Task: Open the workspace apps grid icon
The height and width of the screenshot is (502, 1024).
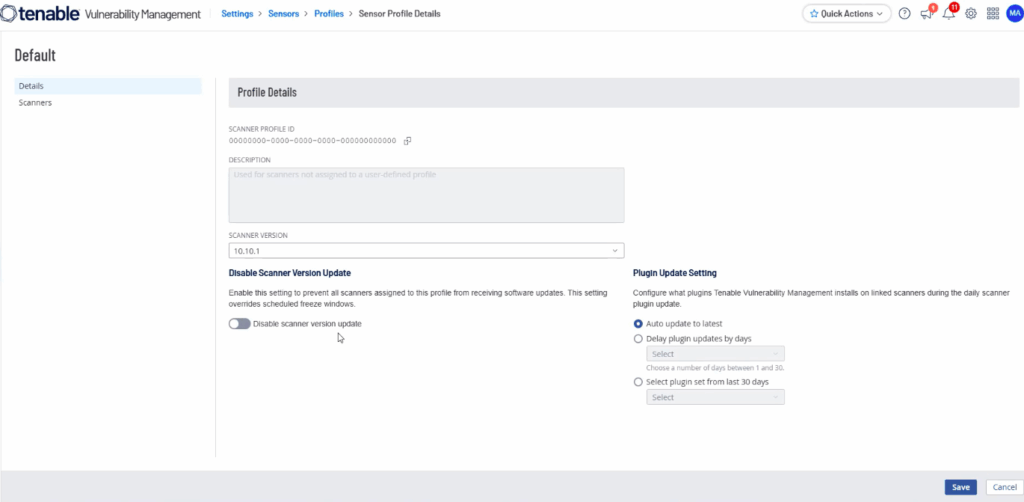Action: 992,14
